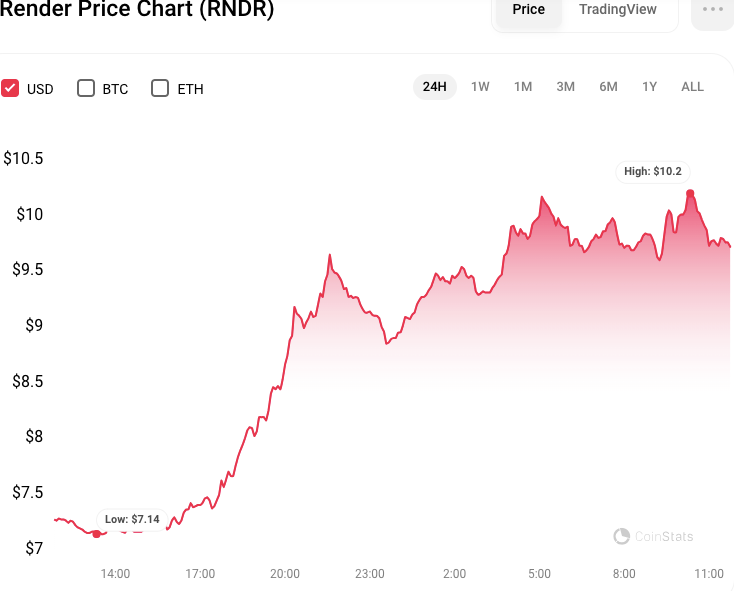
Task: Open the three-dots more options menu
Action: pos(713,10)
